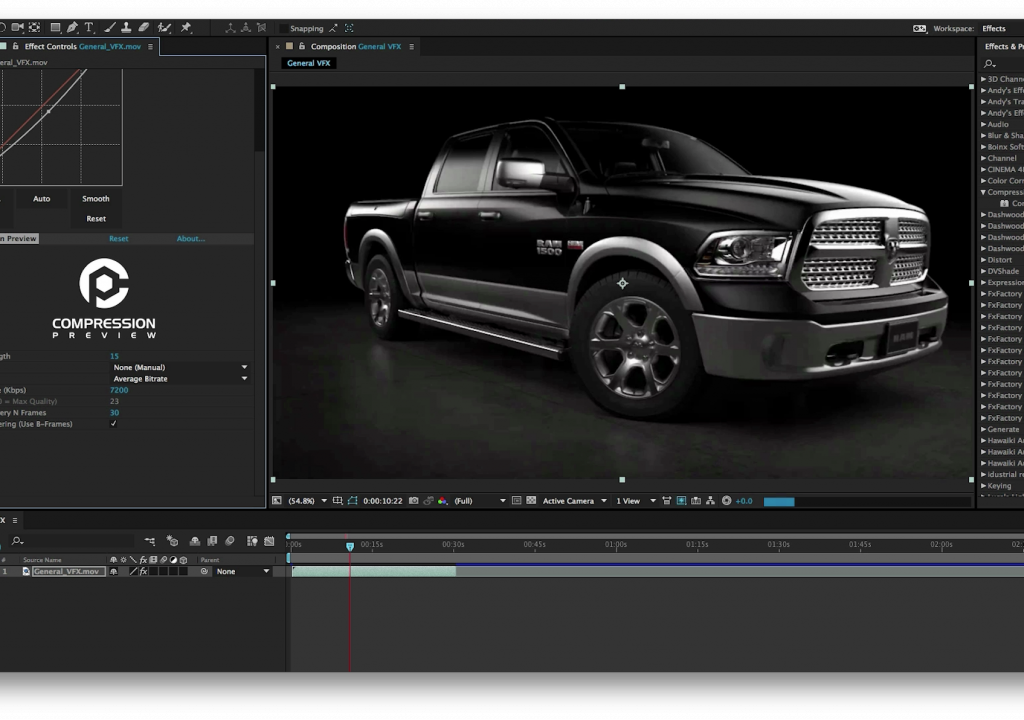This screenshot has width=1024, height=720.
Task: Click the grid and guide options icon
Action: click(x=338, y=500)
